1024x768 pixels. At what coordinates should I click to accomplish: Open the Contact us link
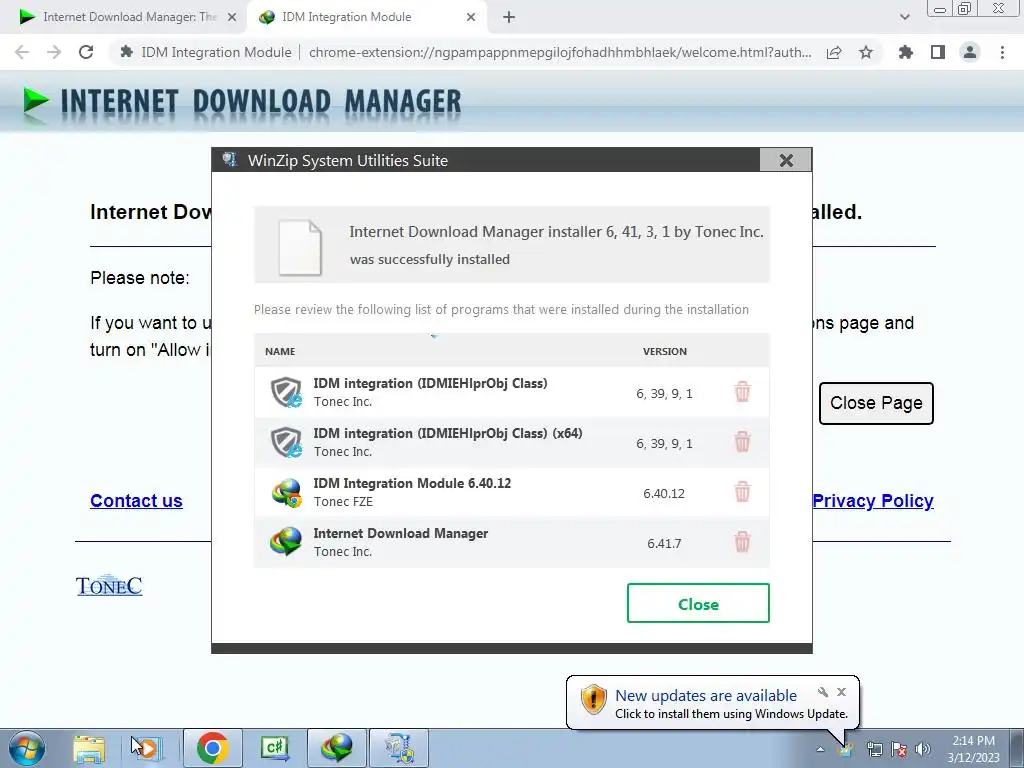[136, 500]
